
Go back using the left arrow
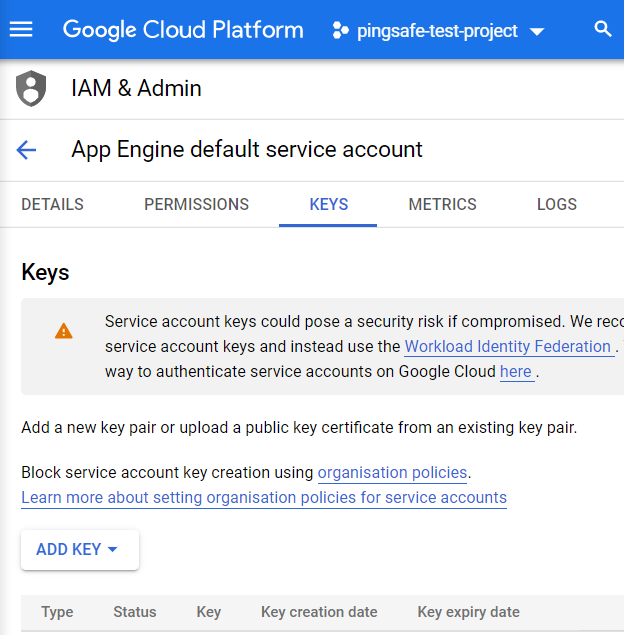(26, 150)
